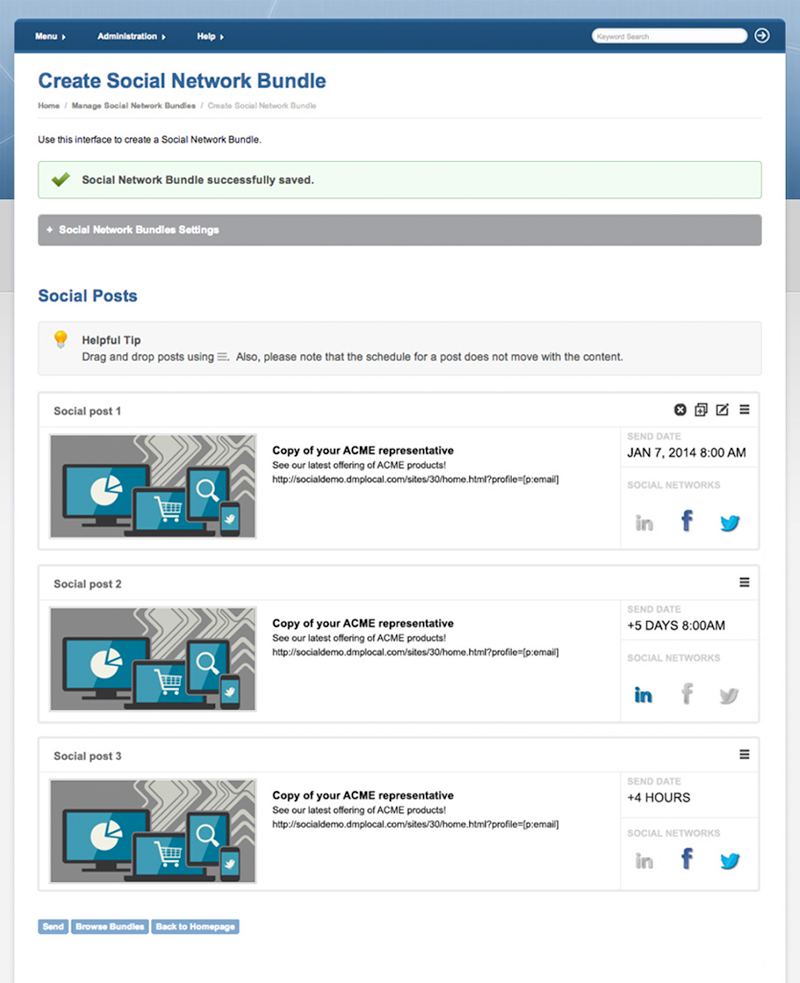Viewport: 800px width, 983px height.
Task: Click the Send button
Action: tap(53, 927)
